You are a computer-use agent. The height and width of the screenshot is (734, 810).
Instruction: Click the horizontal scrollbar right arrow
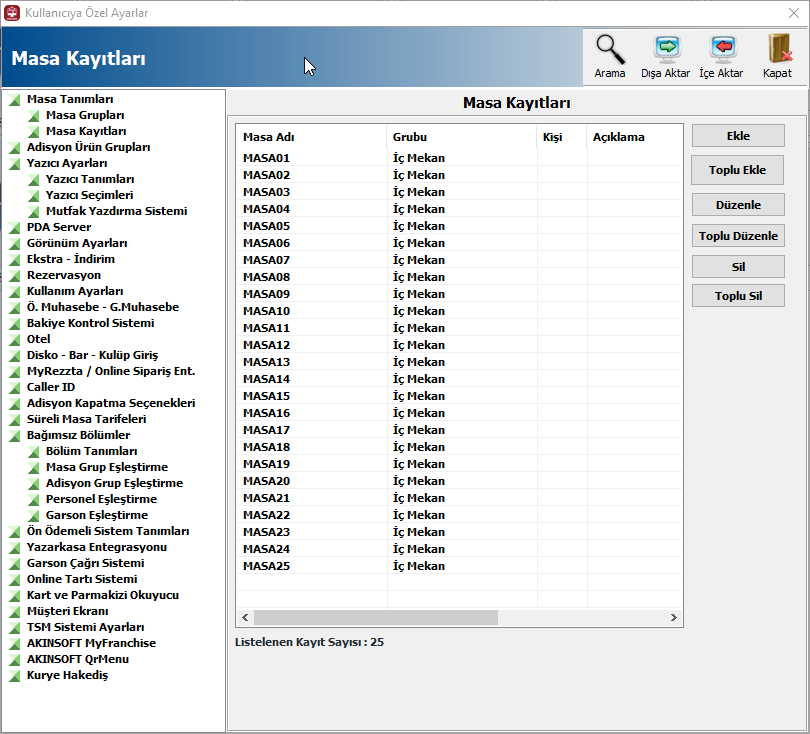[674, 617]
